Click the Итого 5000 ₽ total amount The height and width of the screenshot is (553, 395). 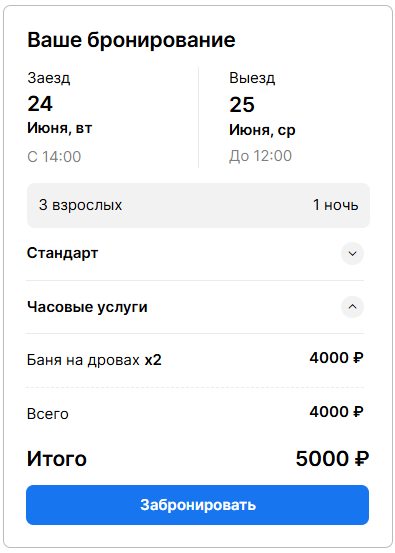[332, 458]
